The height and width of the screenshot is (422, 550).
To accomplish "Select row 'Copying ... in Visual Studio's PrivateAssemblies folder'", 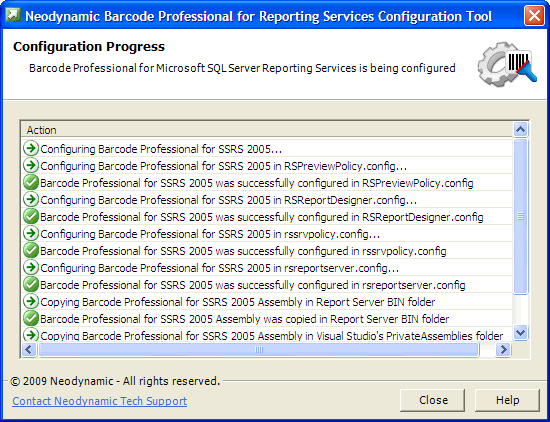I will coord(267,335).
